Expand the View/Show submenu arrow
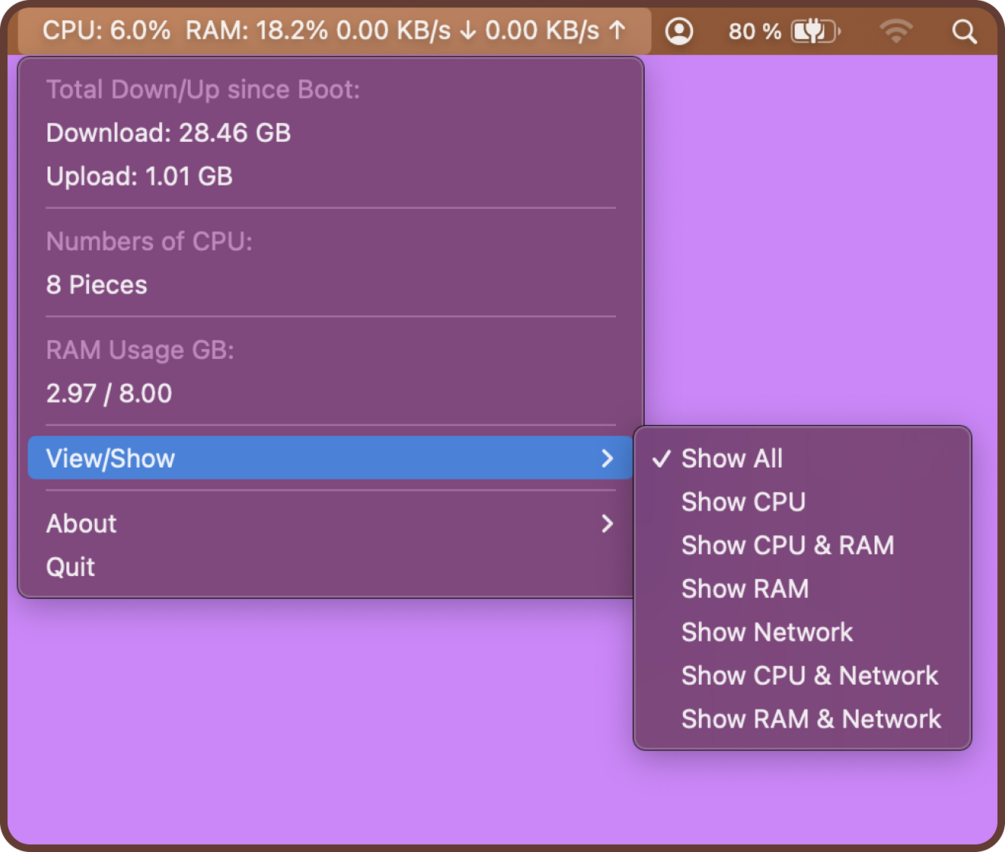 607,459
